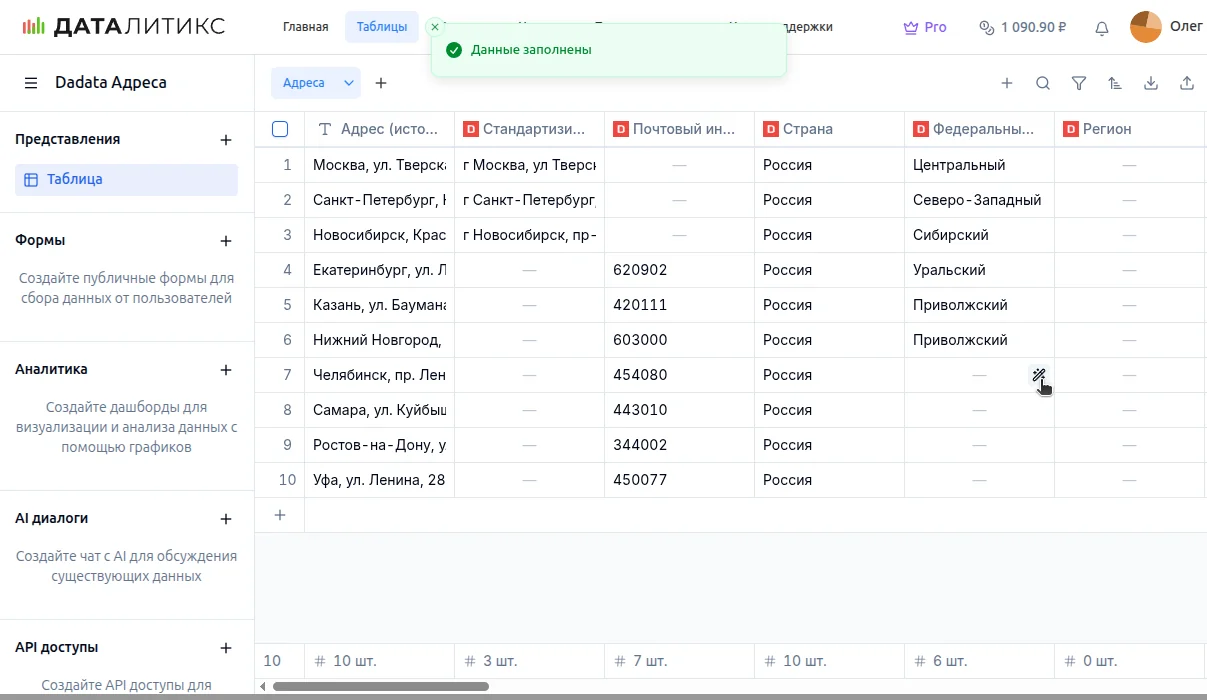The image size is (1207, 700).
Task: Toggle the hamburger sidebar menu icon
Action: click(x=31, y=83)
